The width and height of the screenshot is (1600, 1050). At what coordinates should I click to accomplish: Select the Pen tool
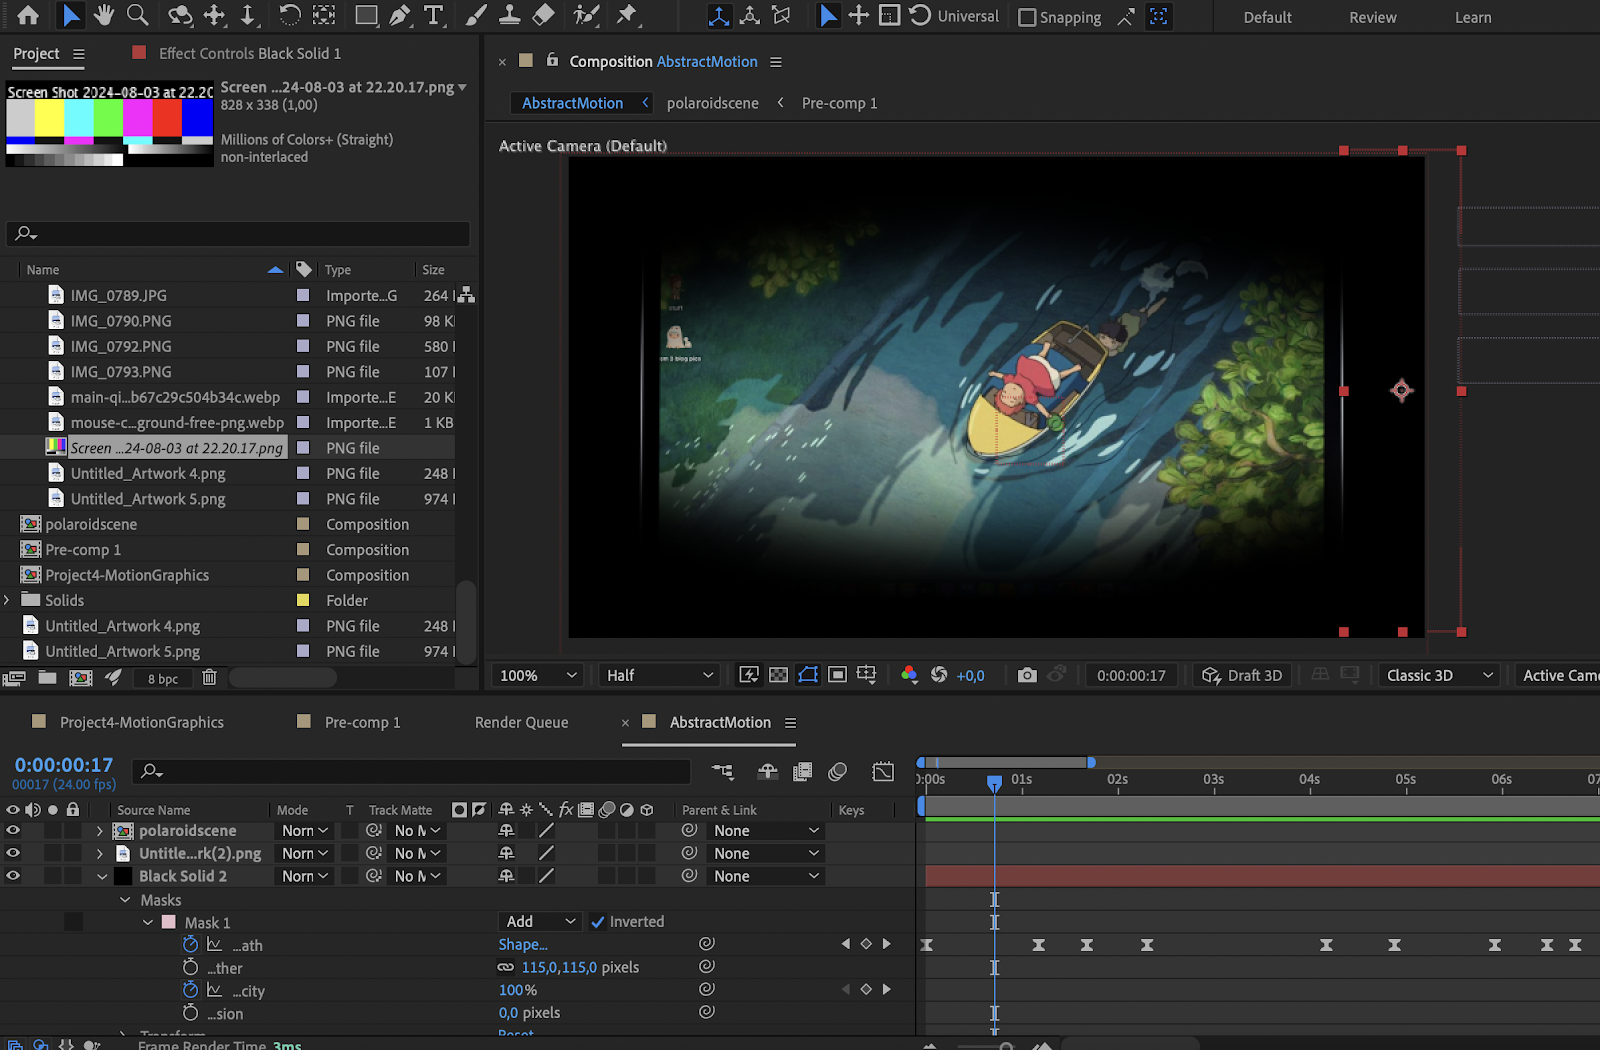(x=400, y=16)
